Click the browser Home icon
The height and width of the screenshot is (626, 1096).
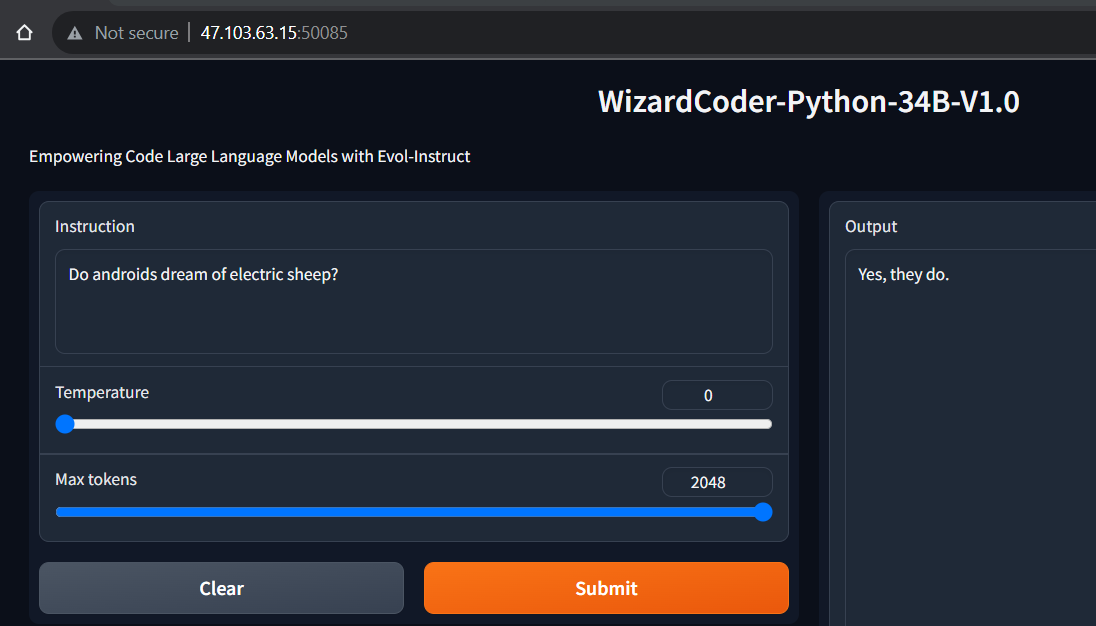(x=25, y=33)
